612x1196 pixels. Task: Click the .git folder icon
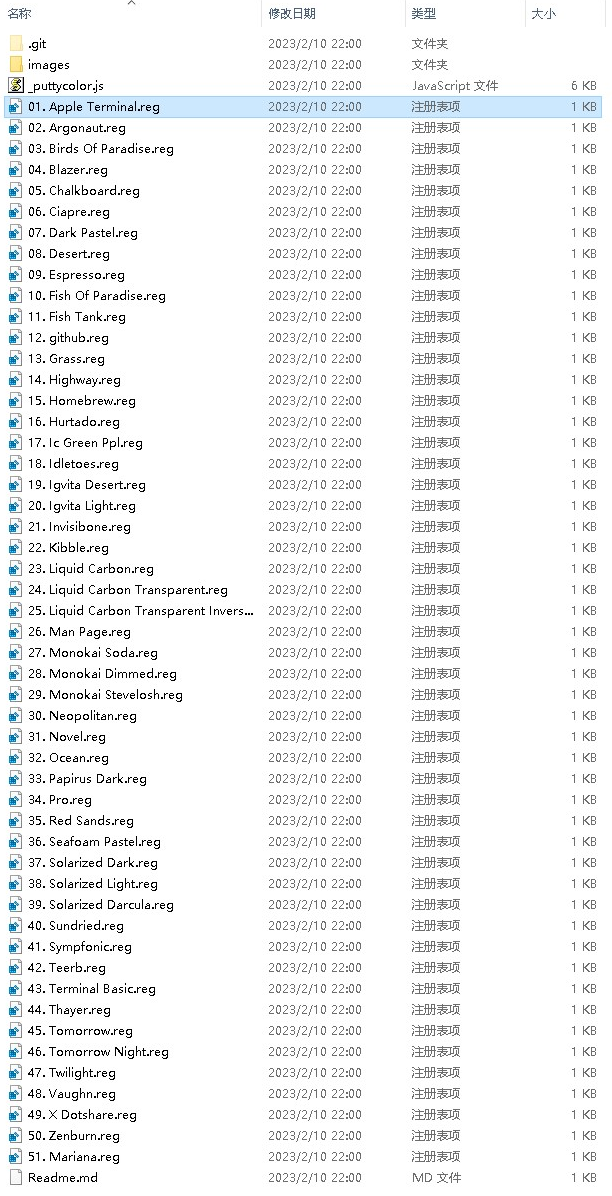click(x=16, y=43)
